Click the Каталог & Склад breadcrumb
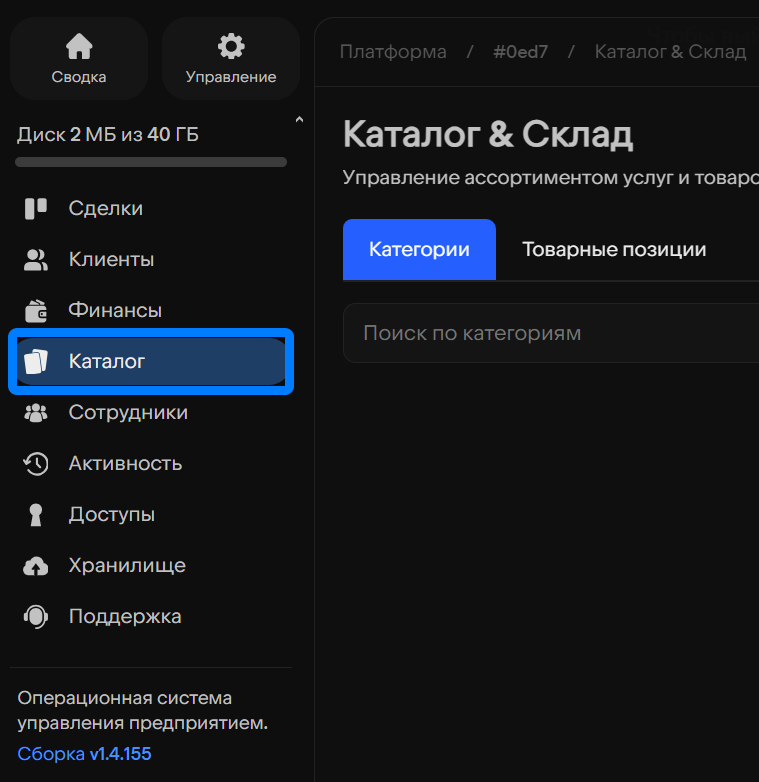 pos(670,51)
